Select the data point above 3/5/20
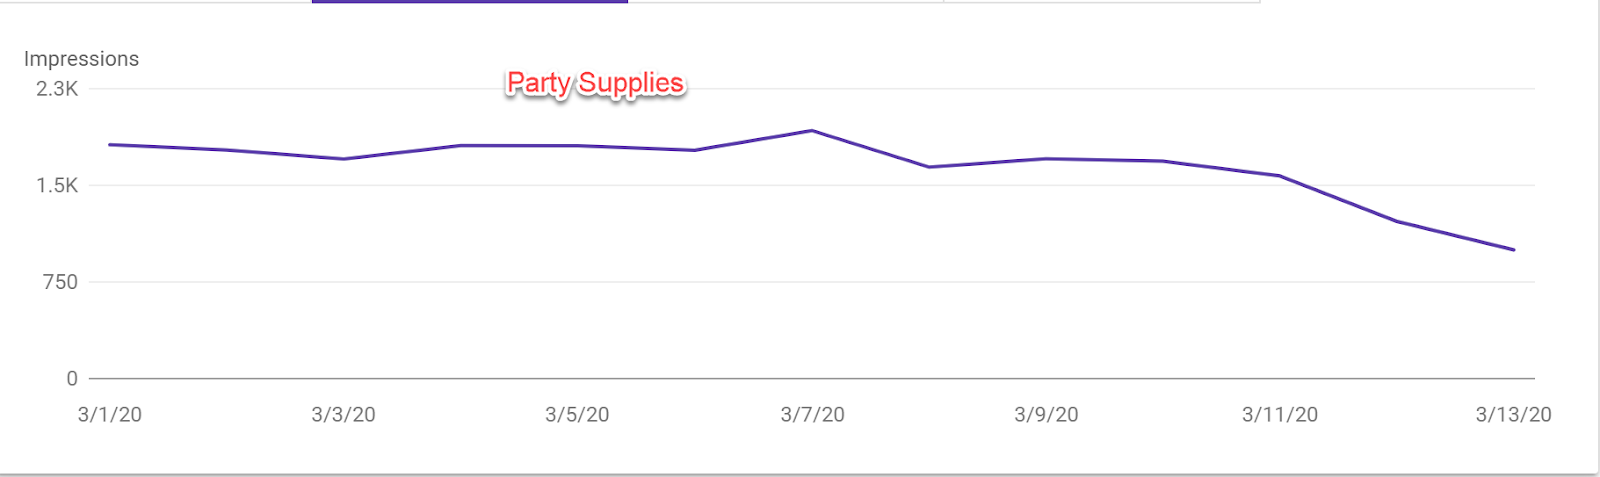This screenshot has height=477, width=1600. [x=577, y=145]
